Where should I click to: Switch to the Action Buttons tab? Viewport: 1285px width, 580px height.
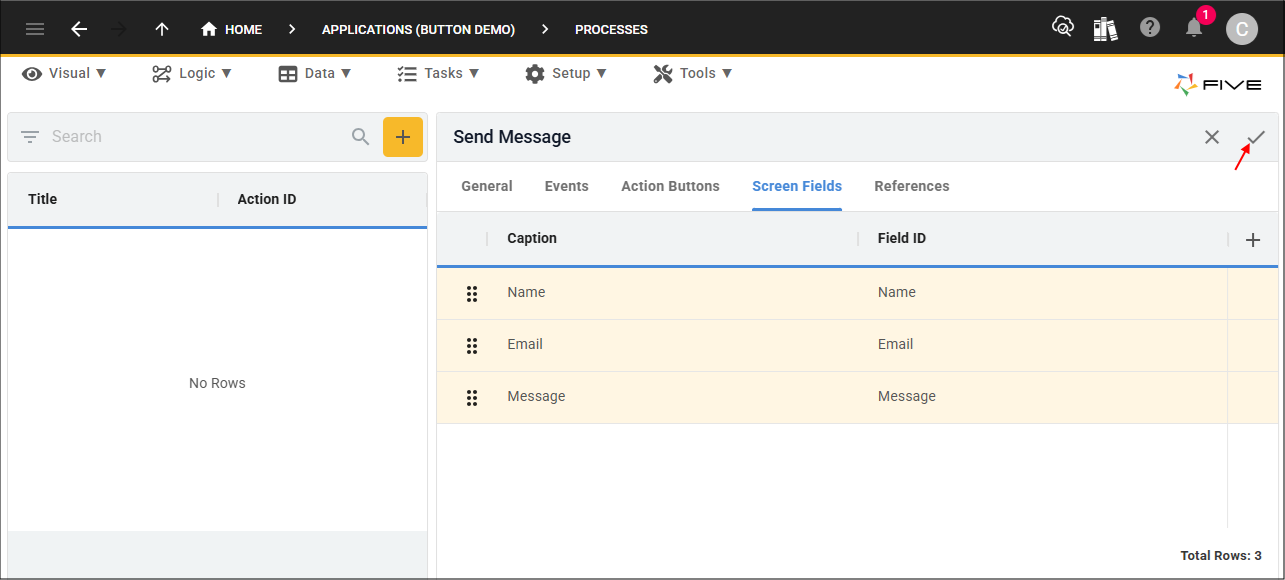pyautogui.click(x=670, y=186)
